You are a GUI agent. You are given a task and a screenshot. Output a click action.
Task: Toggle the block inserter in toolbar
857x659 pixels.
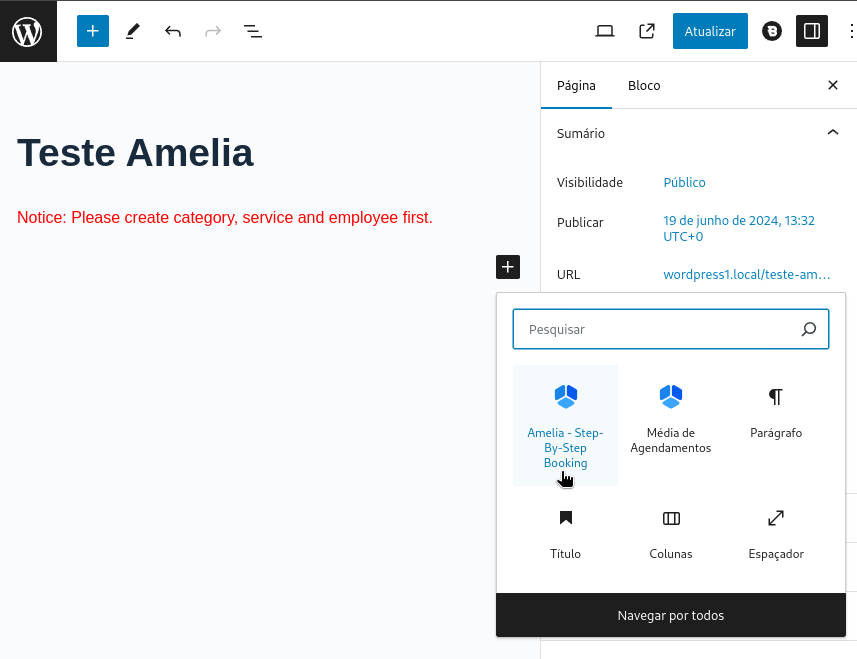point(93,31)
